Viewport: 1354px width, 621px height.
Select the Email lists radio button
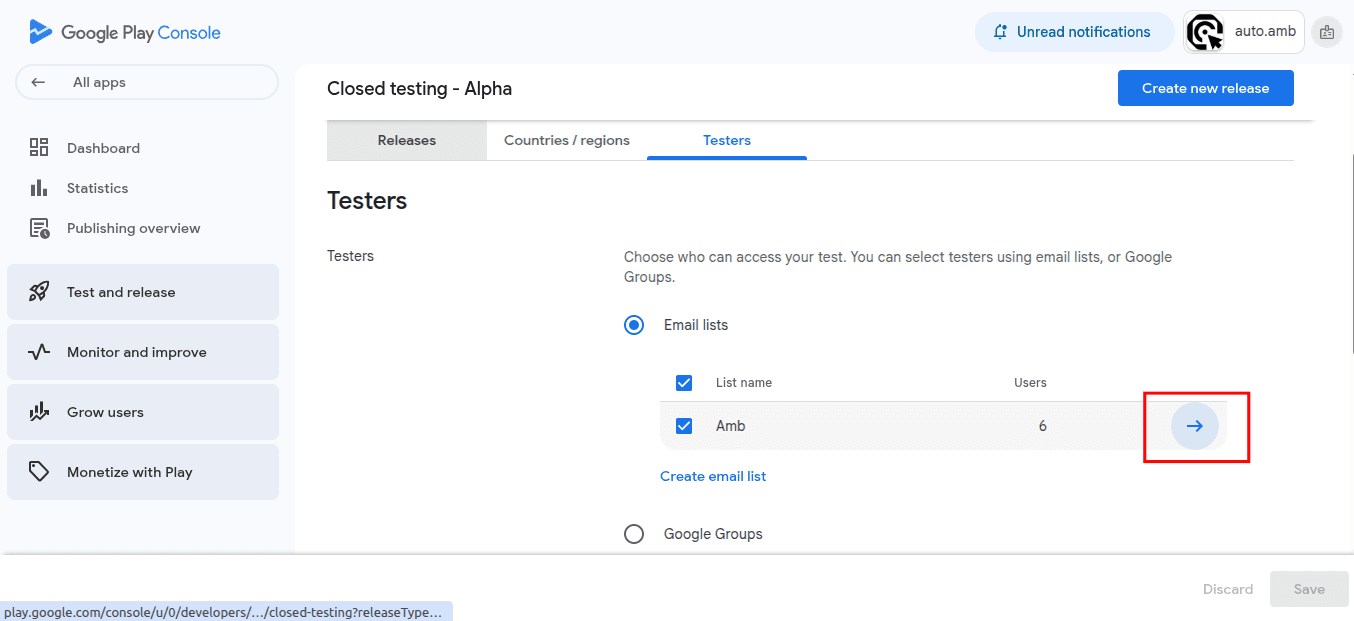coord(634,325)
